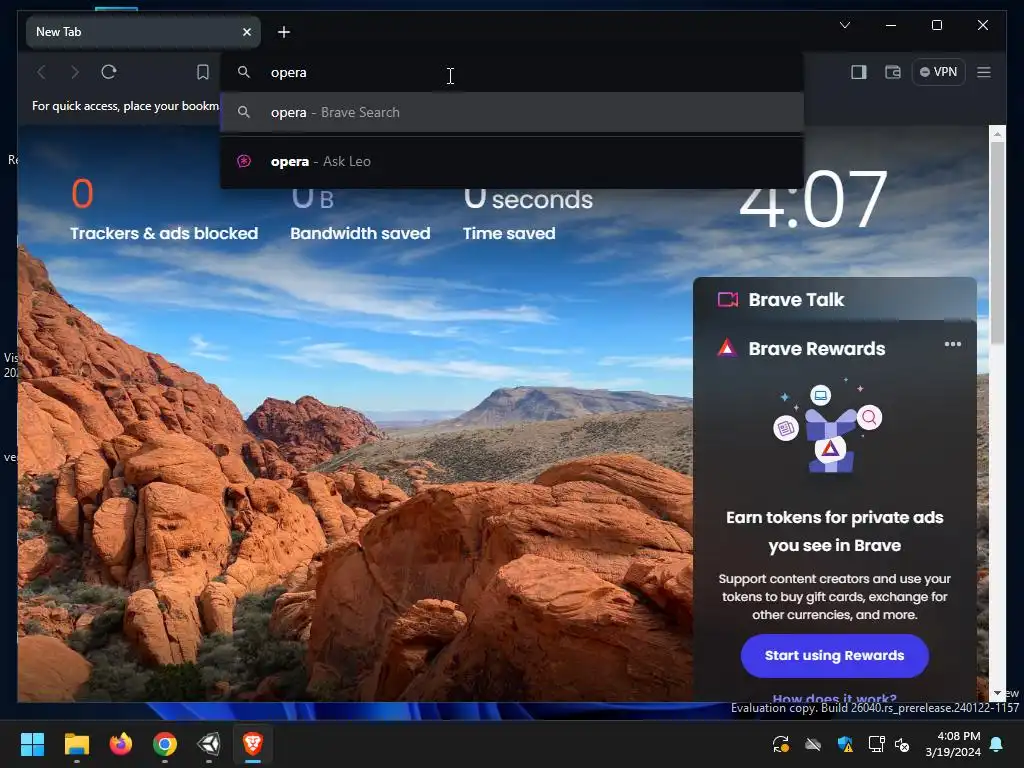Click the Trackers & ads blocked stat

[164, 210]
